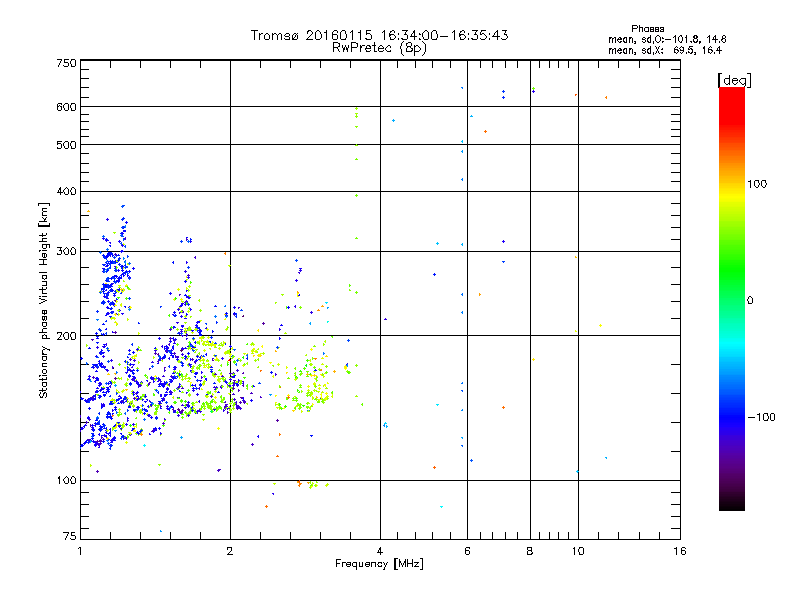
Task: Click the y-axis tick label '750'
Action: pyautogui.click(x=66, y=63)
